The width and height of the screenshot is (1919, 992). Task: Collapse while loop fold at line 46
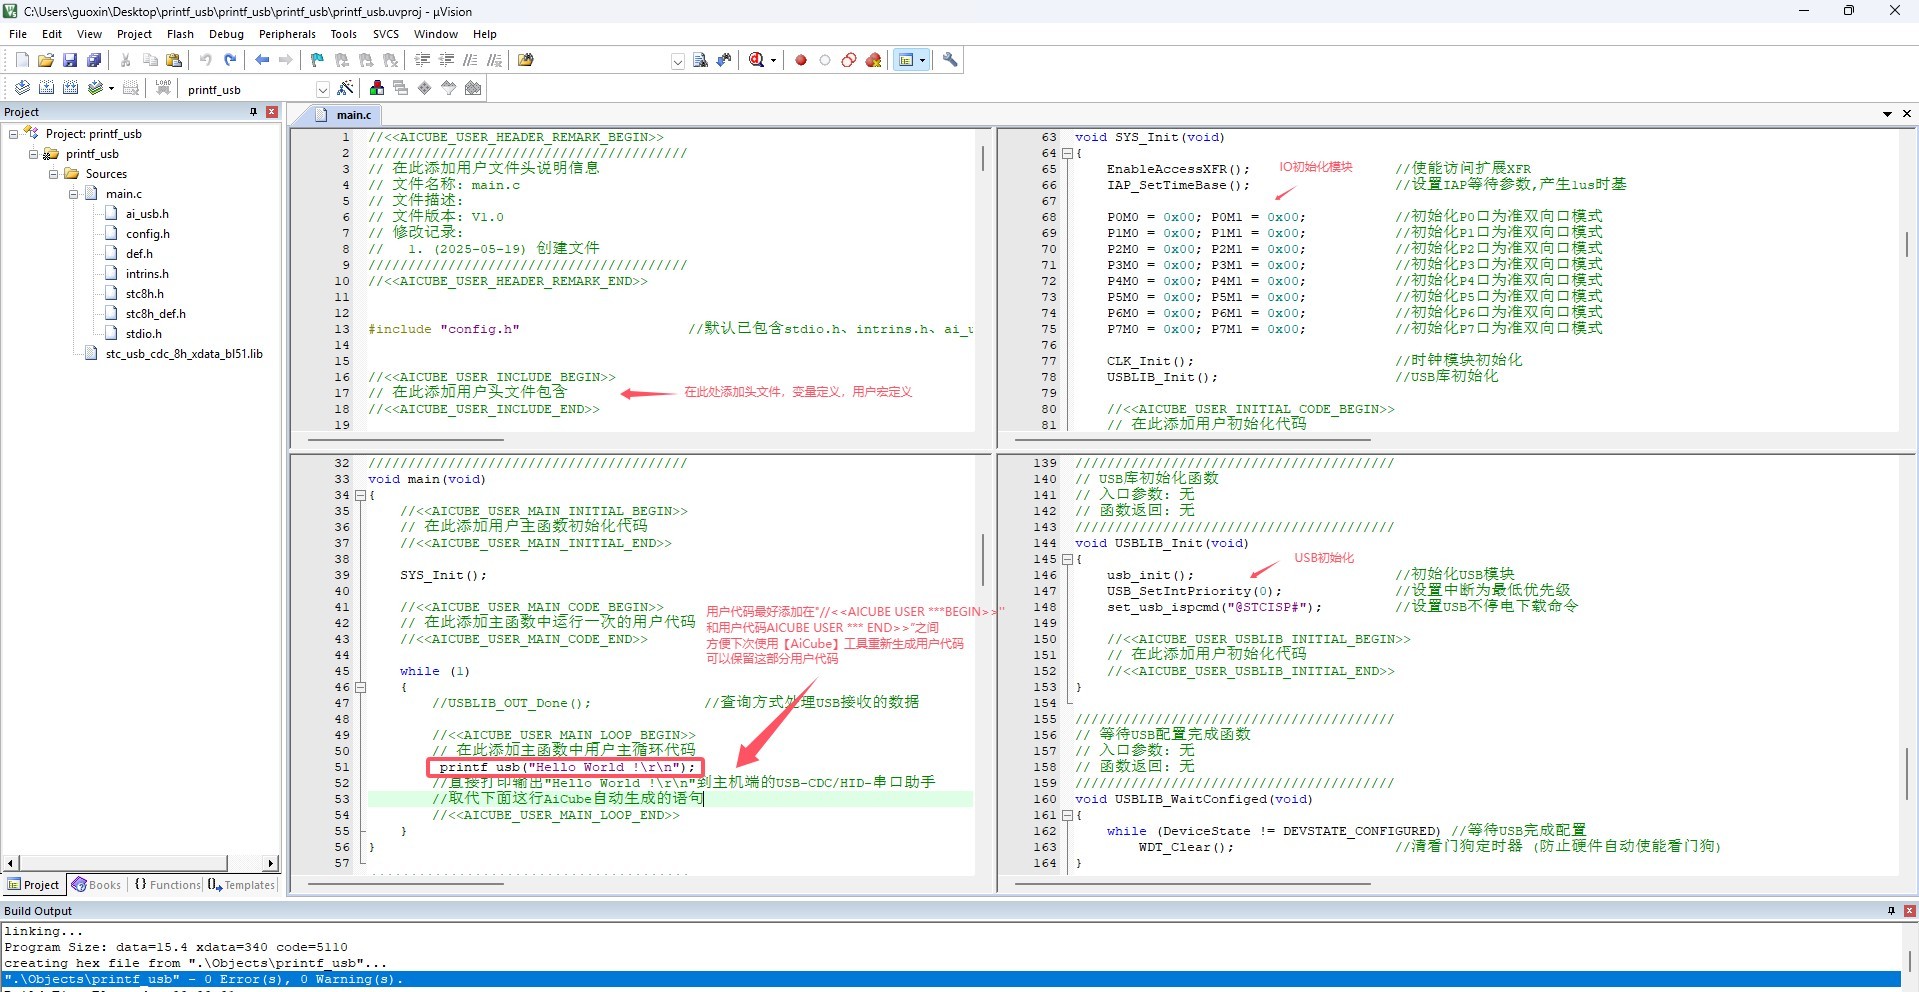click(x=360, y=687)
